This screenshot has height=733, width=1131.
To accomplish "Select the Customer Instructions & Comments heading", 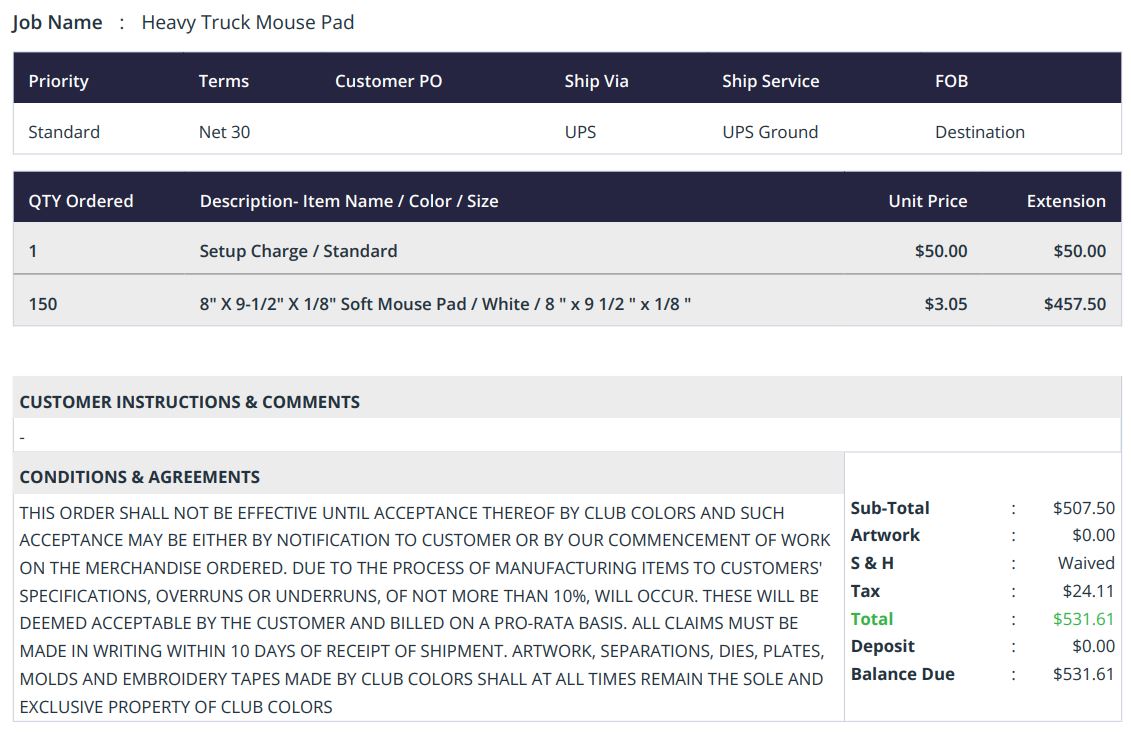I will coord(189,402).
